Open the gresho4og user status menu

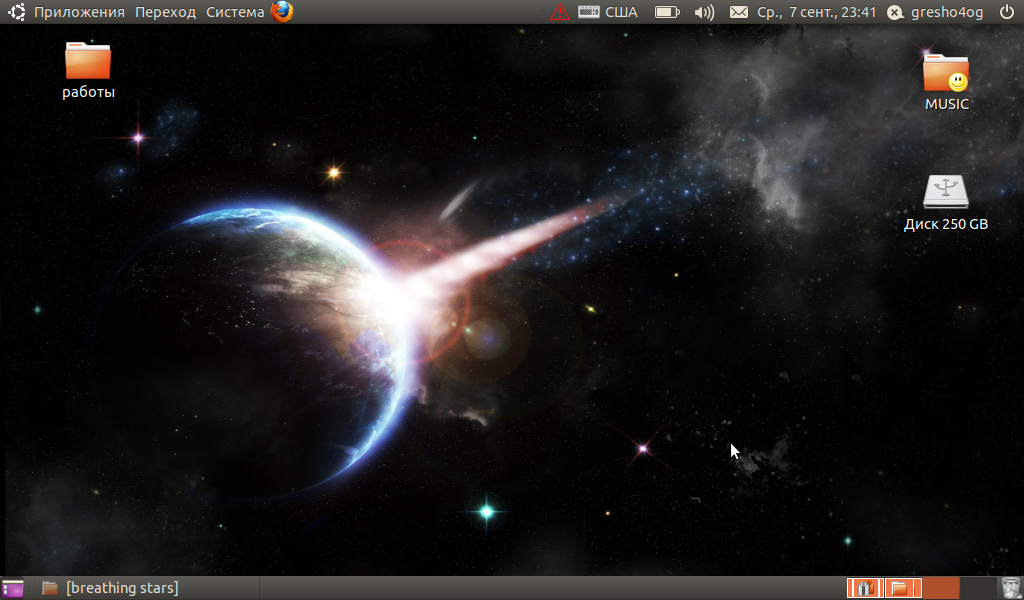(935, 12)
